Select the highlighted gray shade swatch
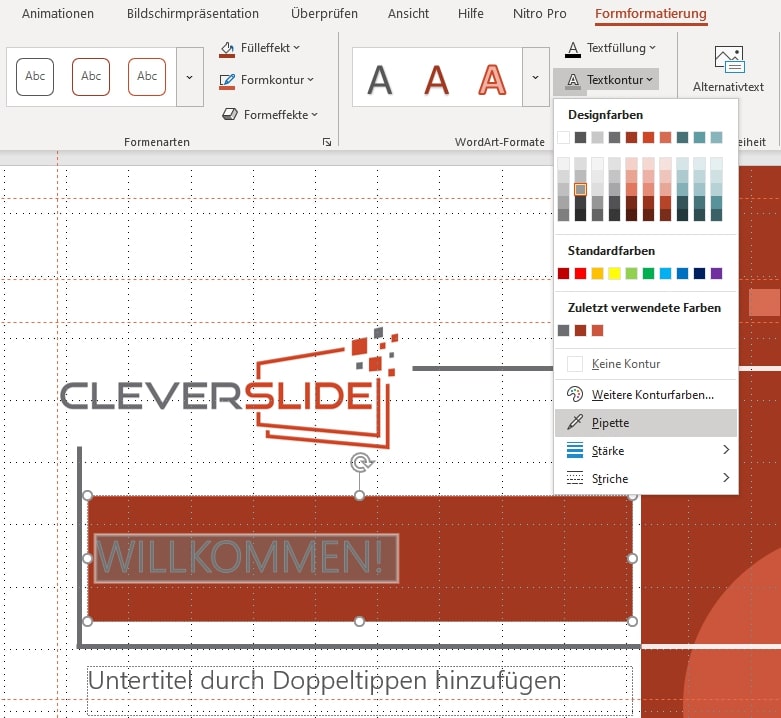The image size is (781, 718). (580, 189)
